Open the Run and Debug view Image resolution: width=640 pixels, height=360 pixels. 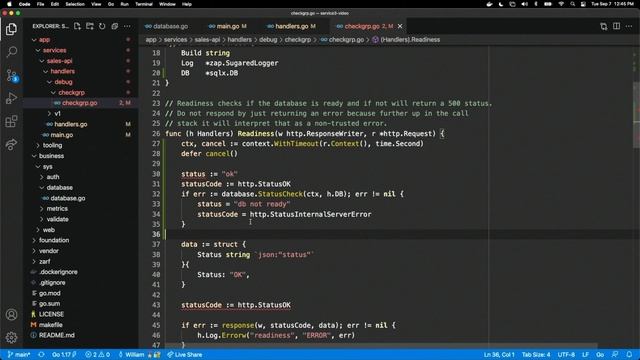[x=11, y=98]
